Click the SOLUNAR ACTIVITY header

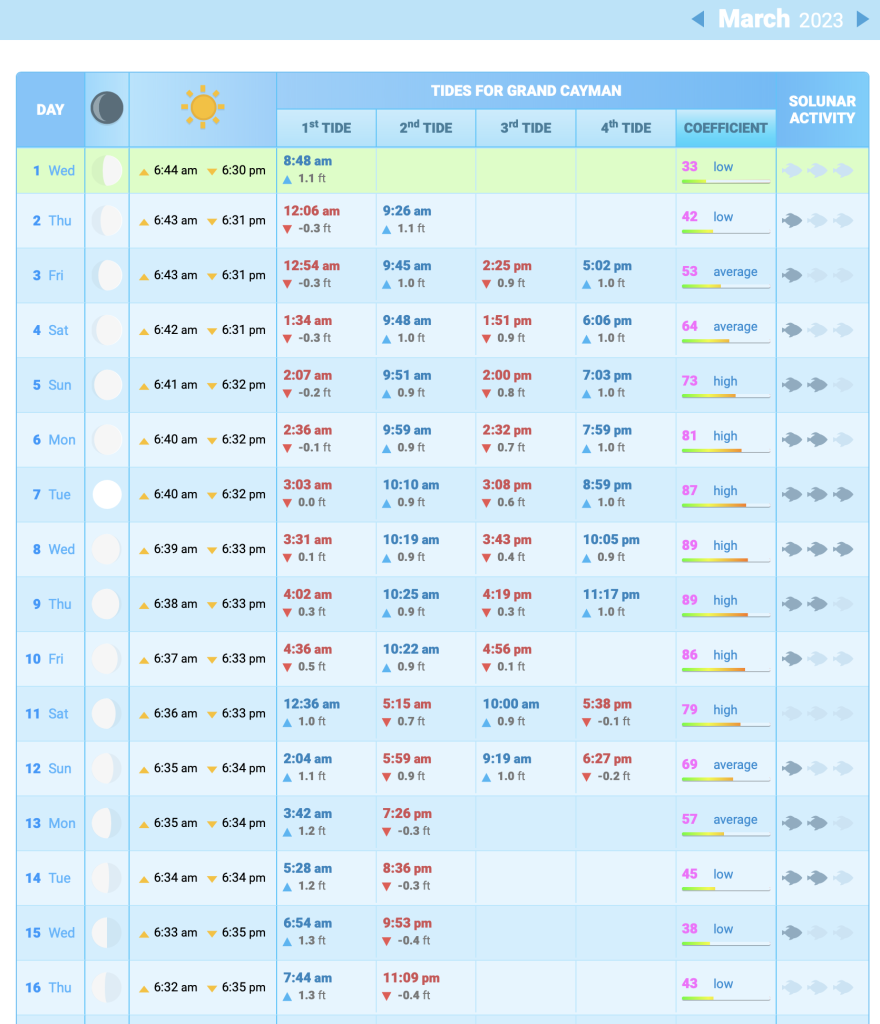(822, 110)
